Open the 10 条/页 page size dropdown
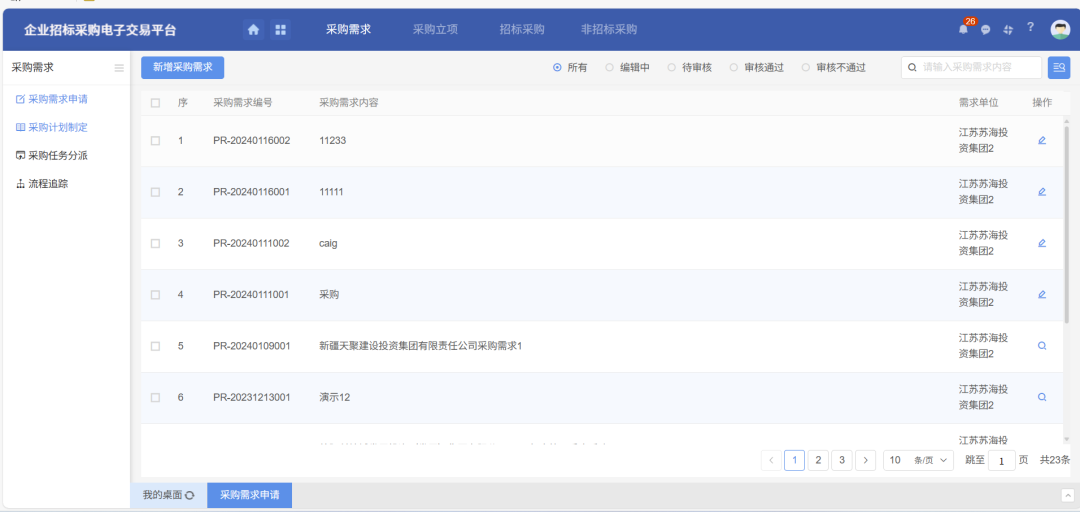Screen dimensions: 1080x512 (x=917, y=460)
